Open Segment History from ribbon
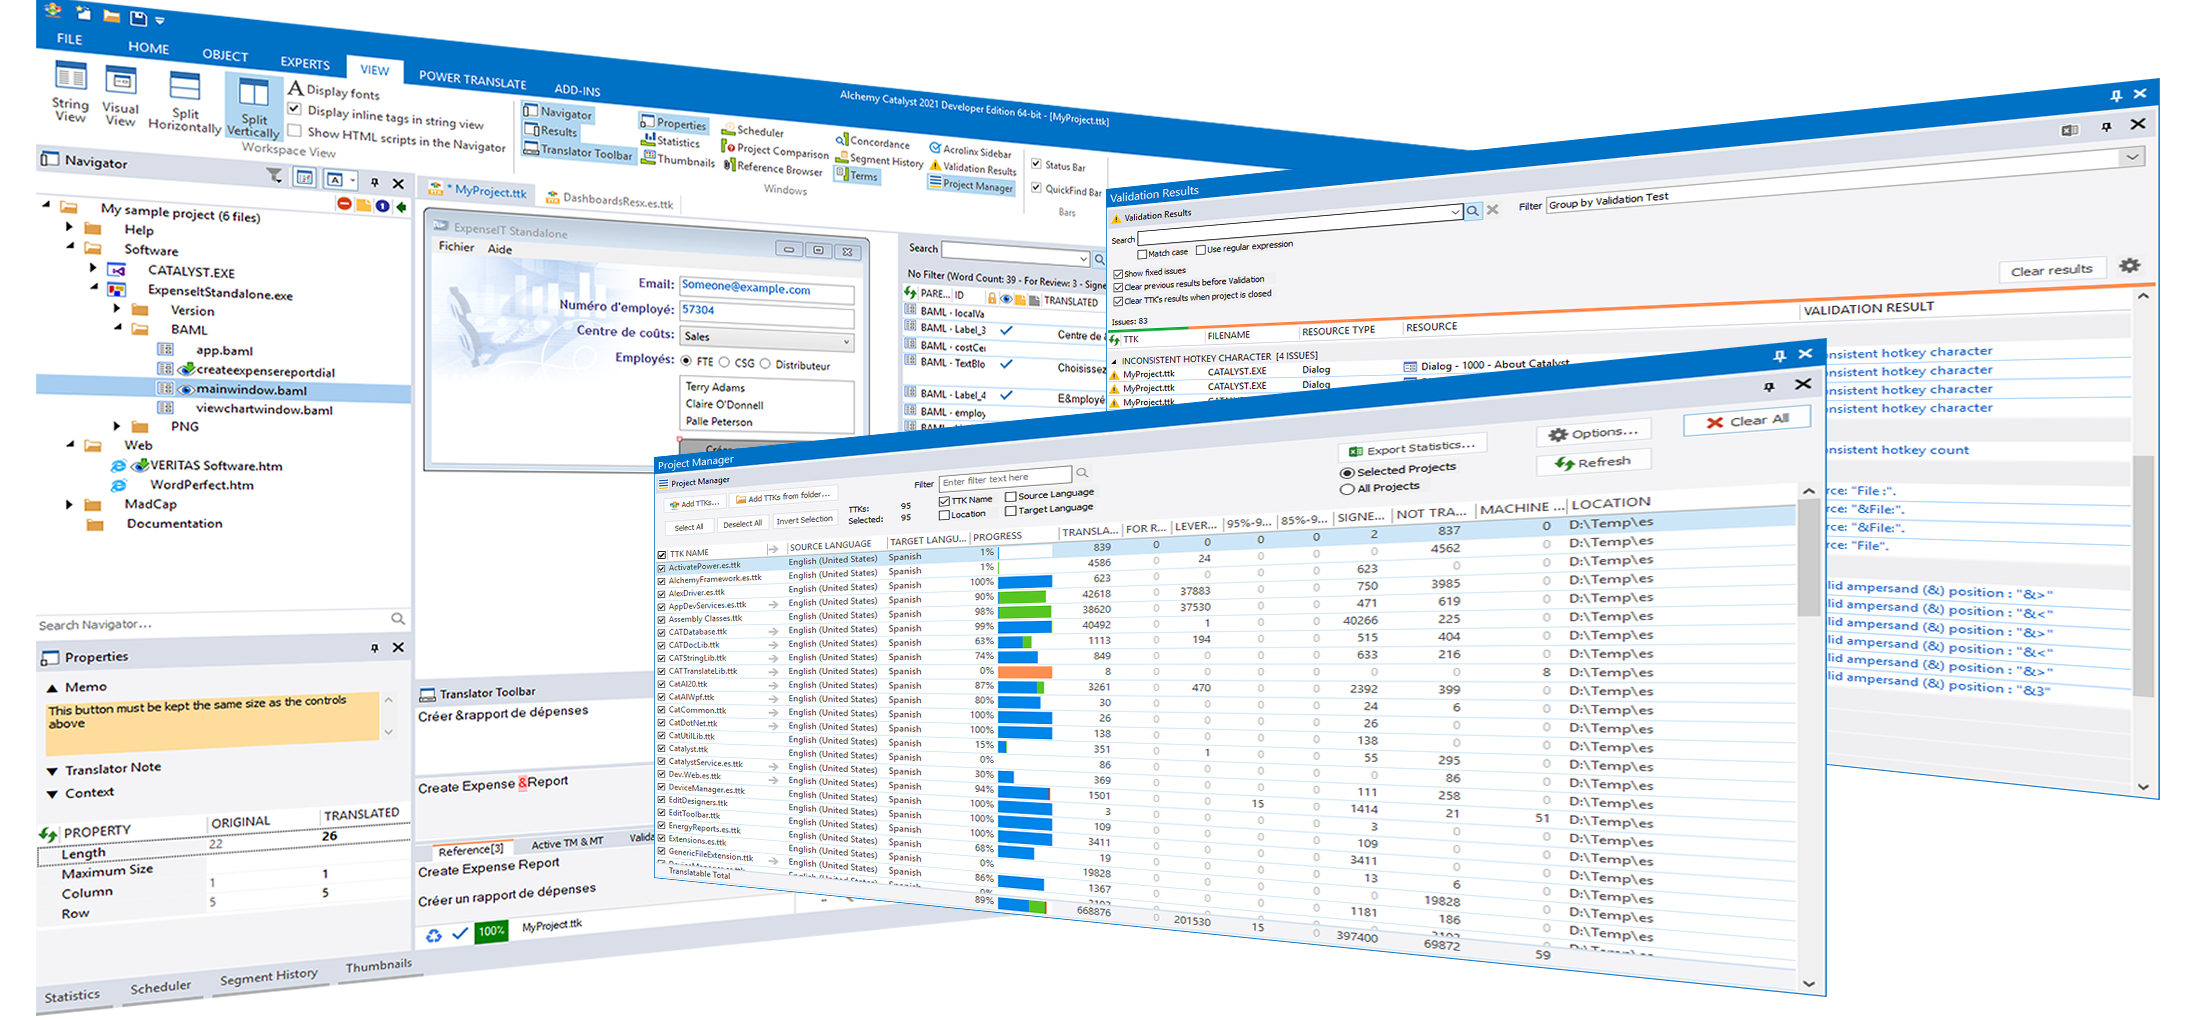The image size is (2200, 1020). coord(879,159)
